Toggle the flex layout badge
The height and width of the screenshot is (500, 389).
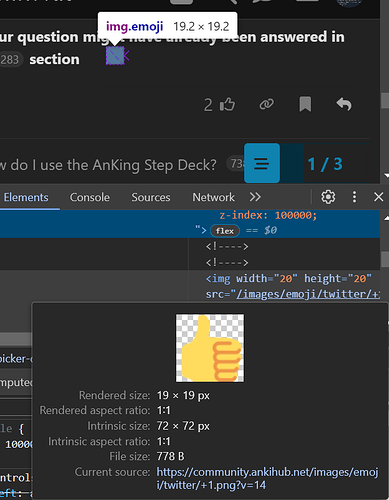tap(225, 231)
